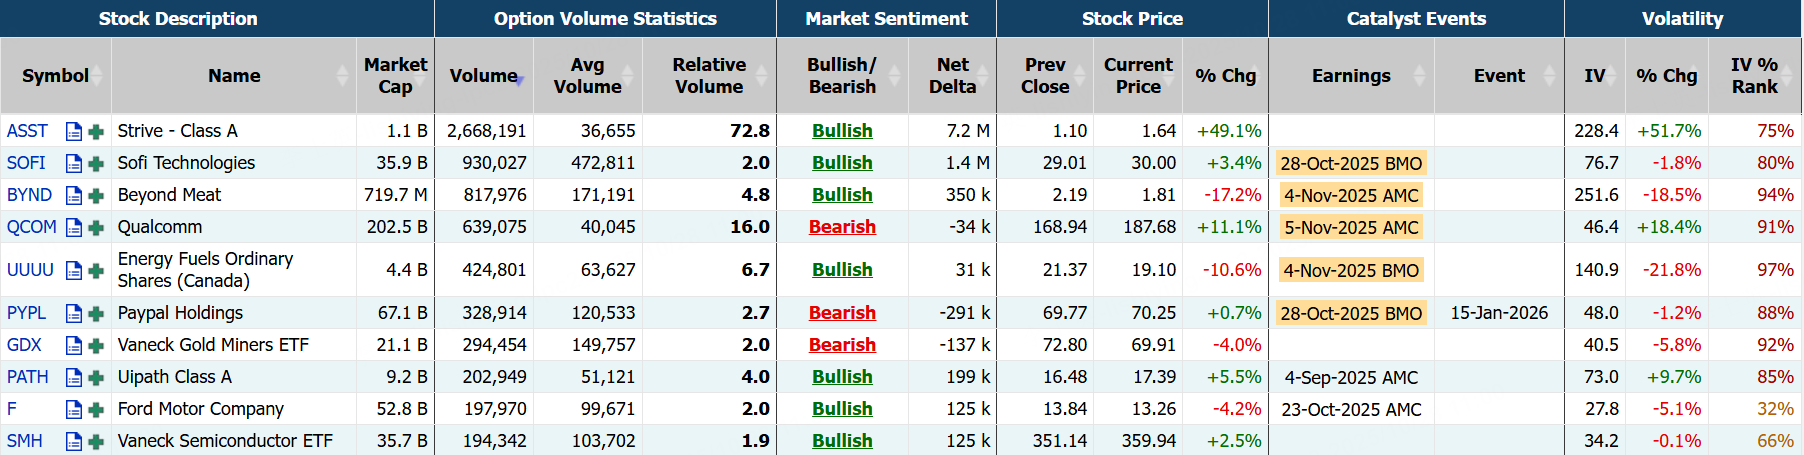Sort the table by Volume column
The width and height of the screenshot is (1804, 455).
point(484,76)
